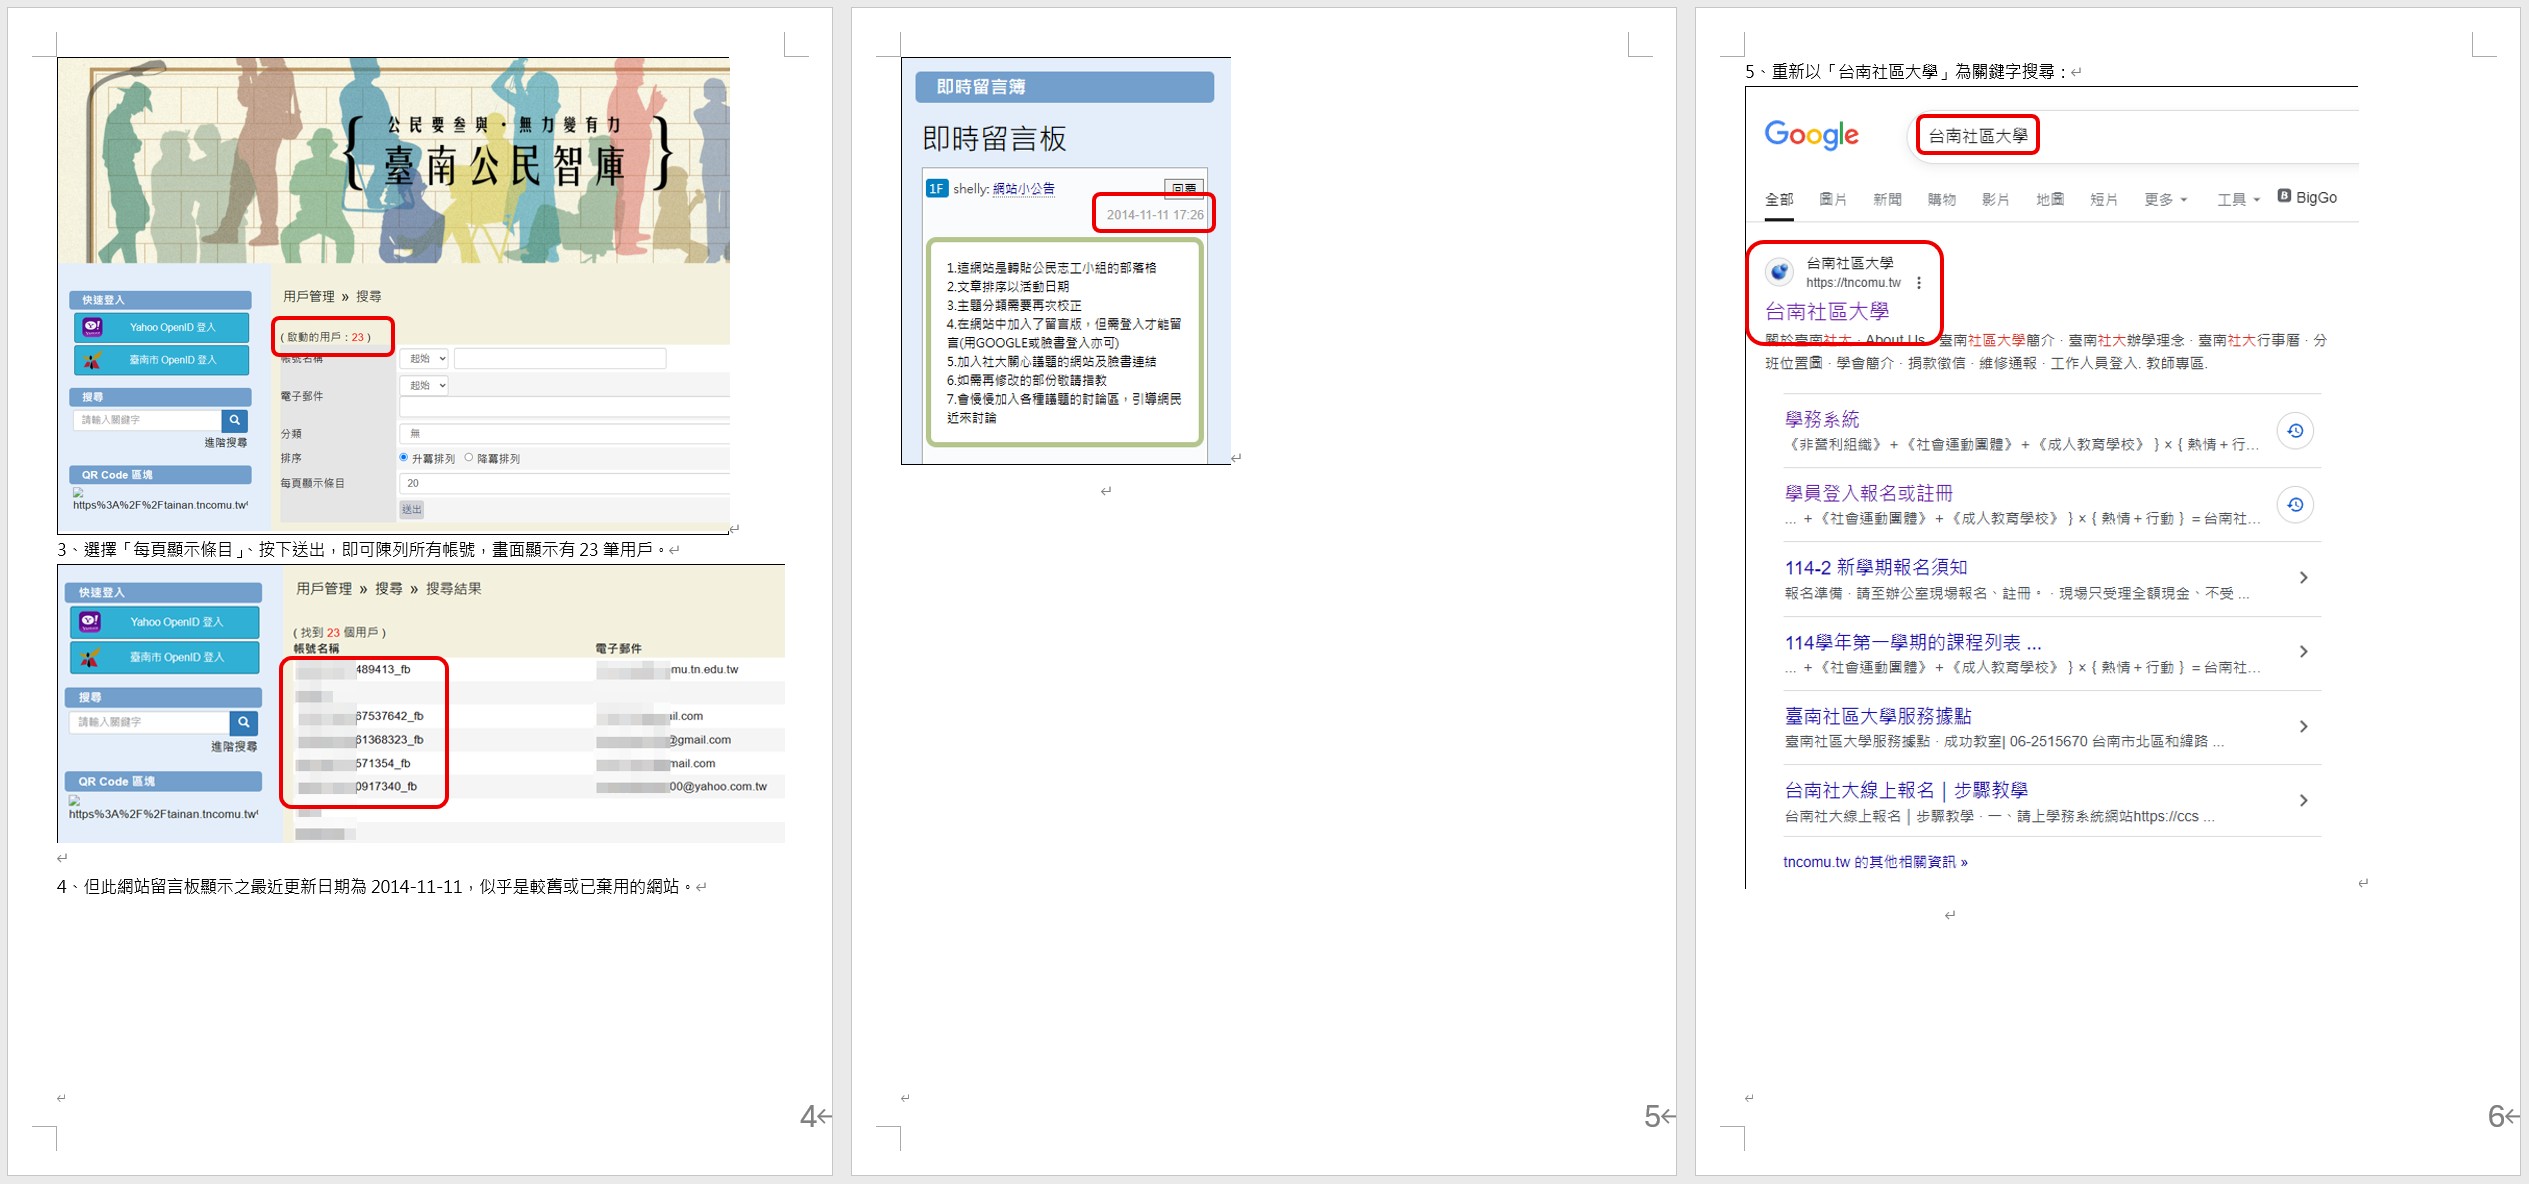Open the three-dot menu beside https://tncomu.tw
The height and width of the screenshot is (1184, 2529).
pyautogui.click(x=1918, y=283)
